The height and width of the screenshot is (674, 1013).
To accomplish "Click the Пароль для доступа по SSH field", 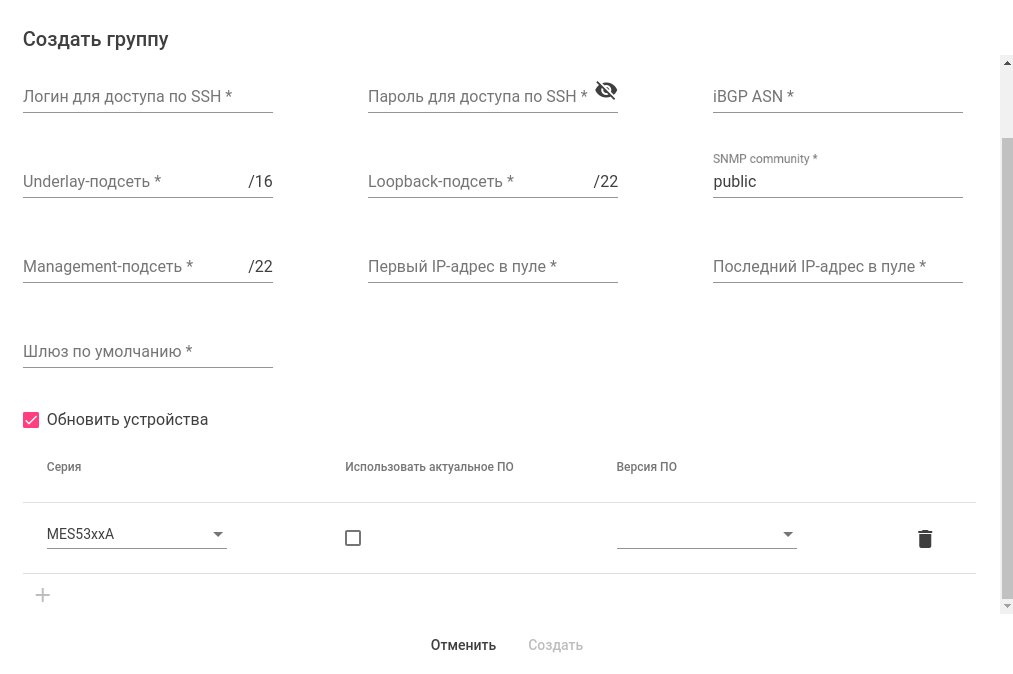I will click(478, 97).
